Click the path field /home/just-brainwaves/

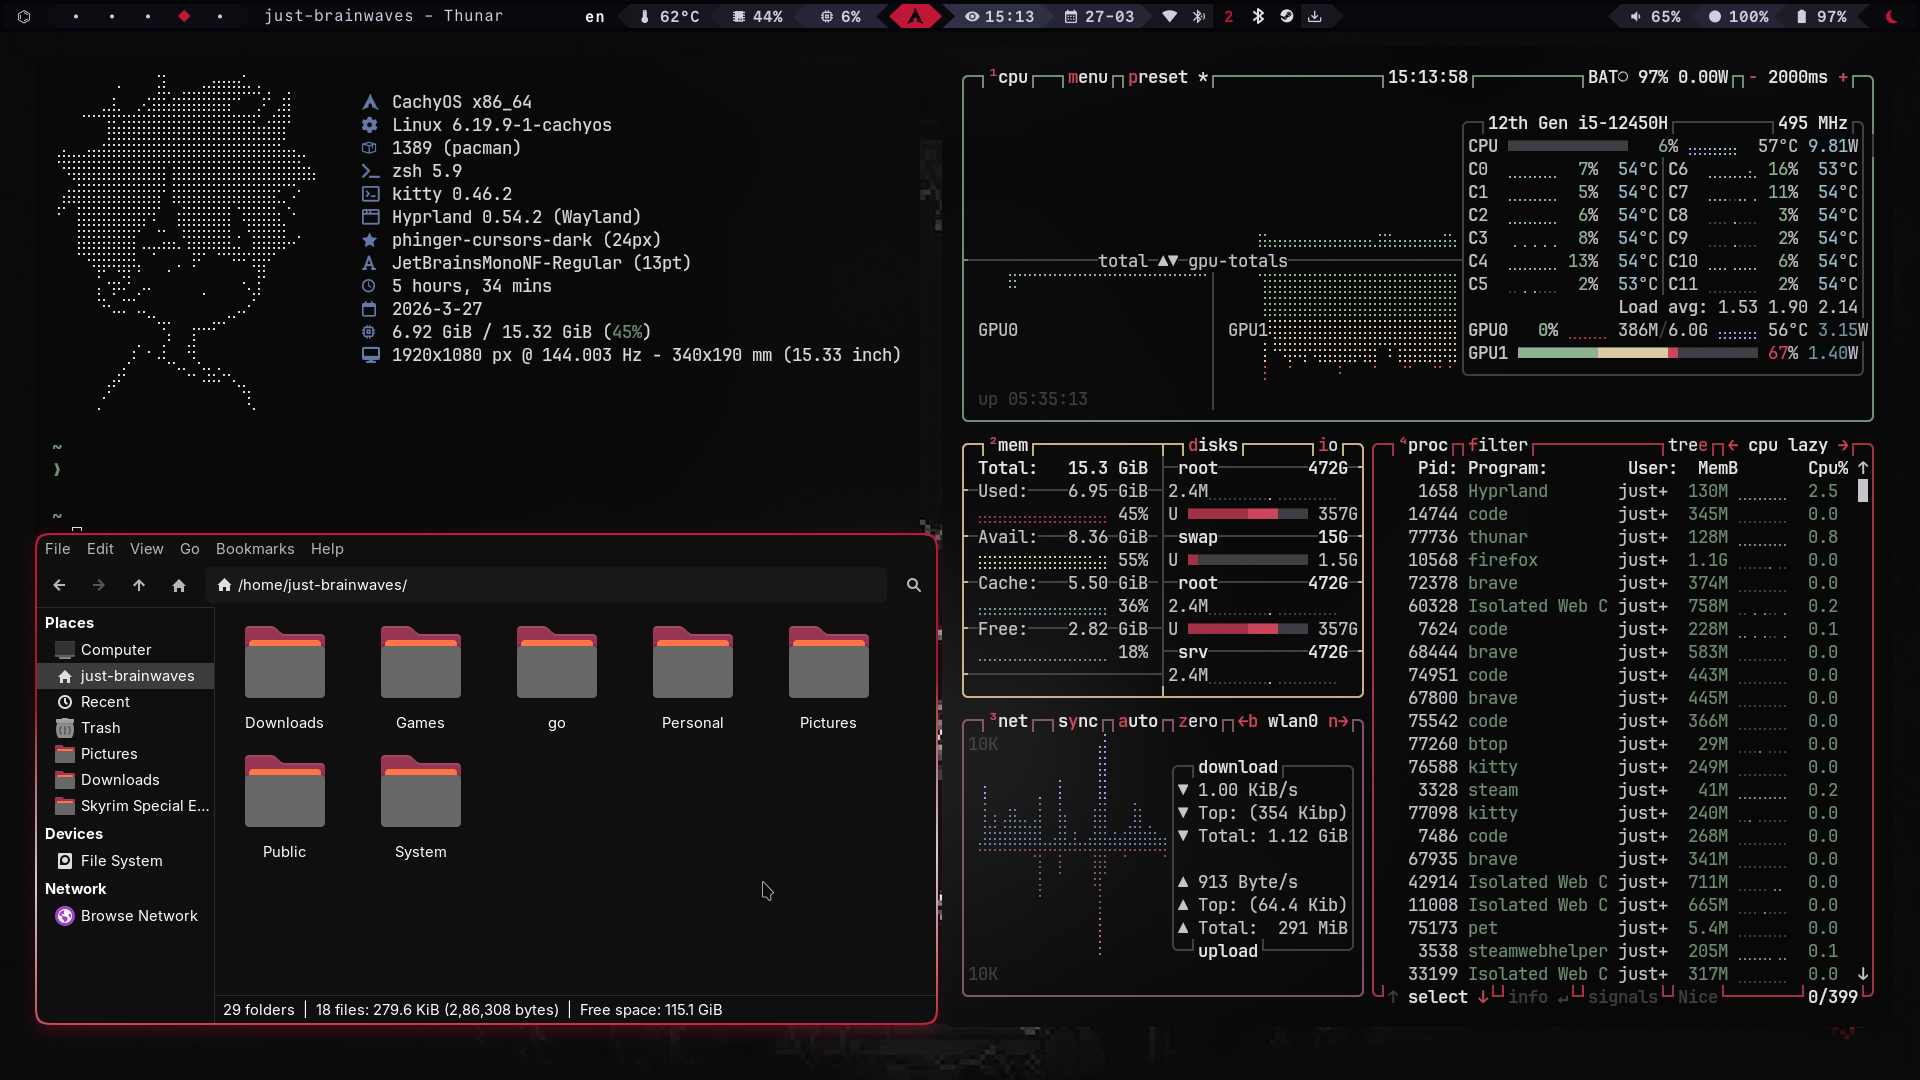547,585
